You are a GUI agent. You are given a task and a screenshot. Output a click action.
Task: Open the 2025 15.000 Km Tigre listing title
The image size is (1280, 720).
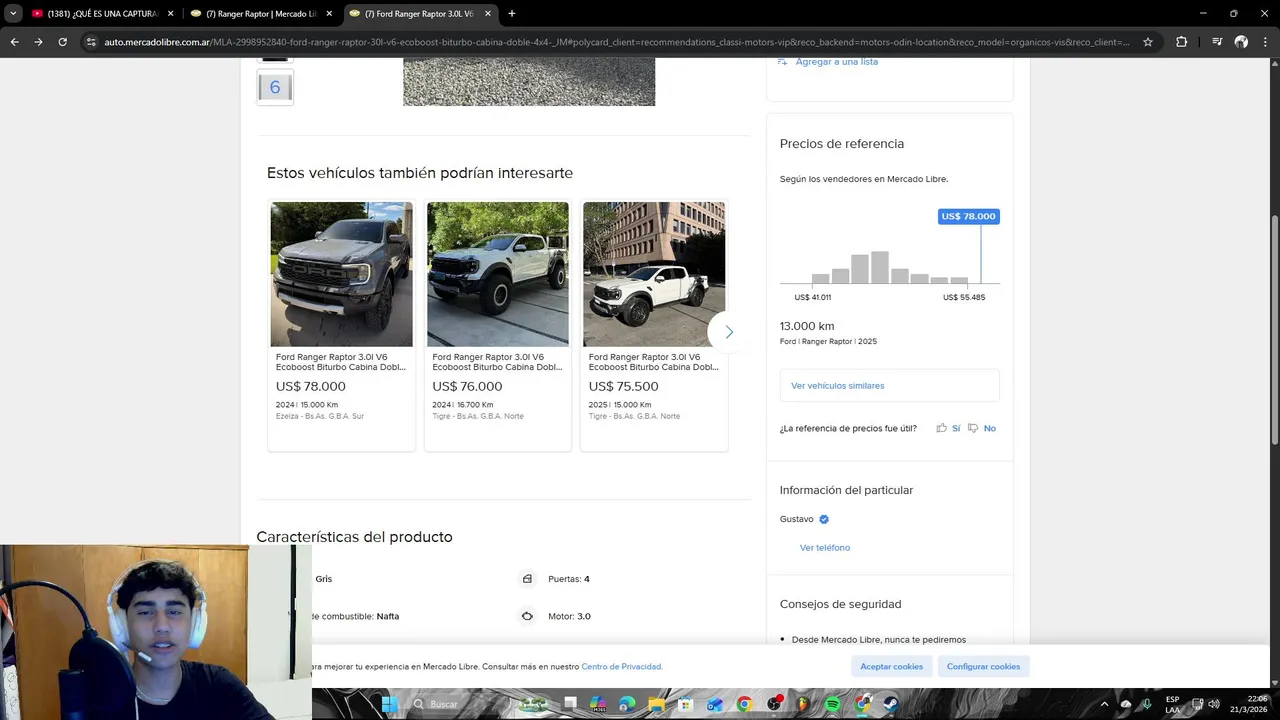pyautogui.click(x=653, y=362)
